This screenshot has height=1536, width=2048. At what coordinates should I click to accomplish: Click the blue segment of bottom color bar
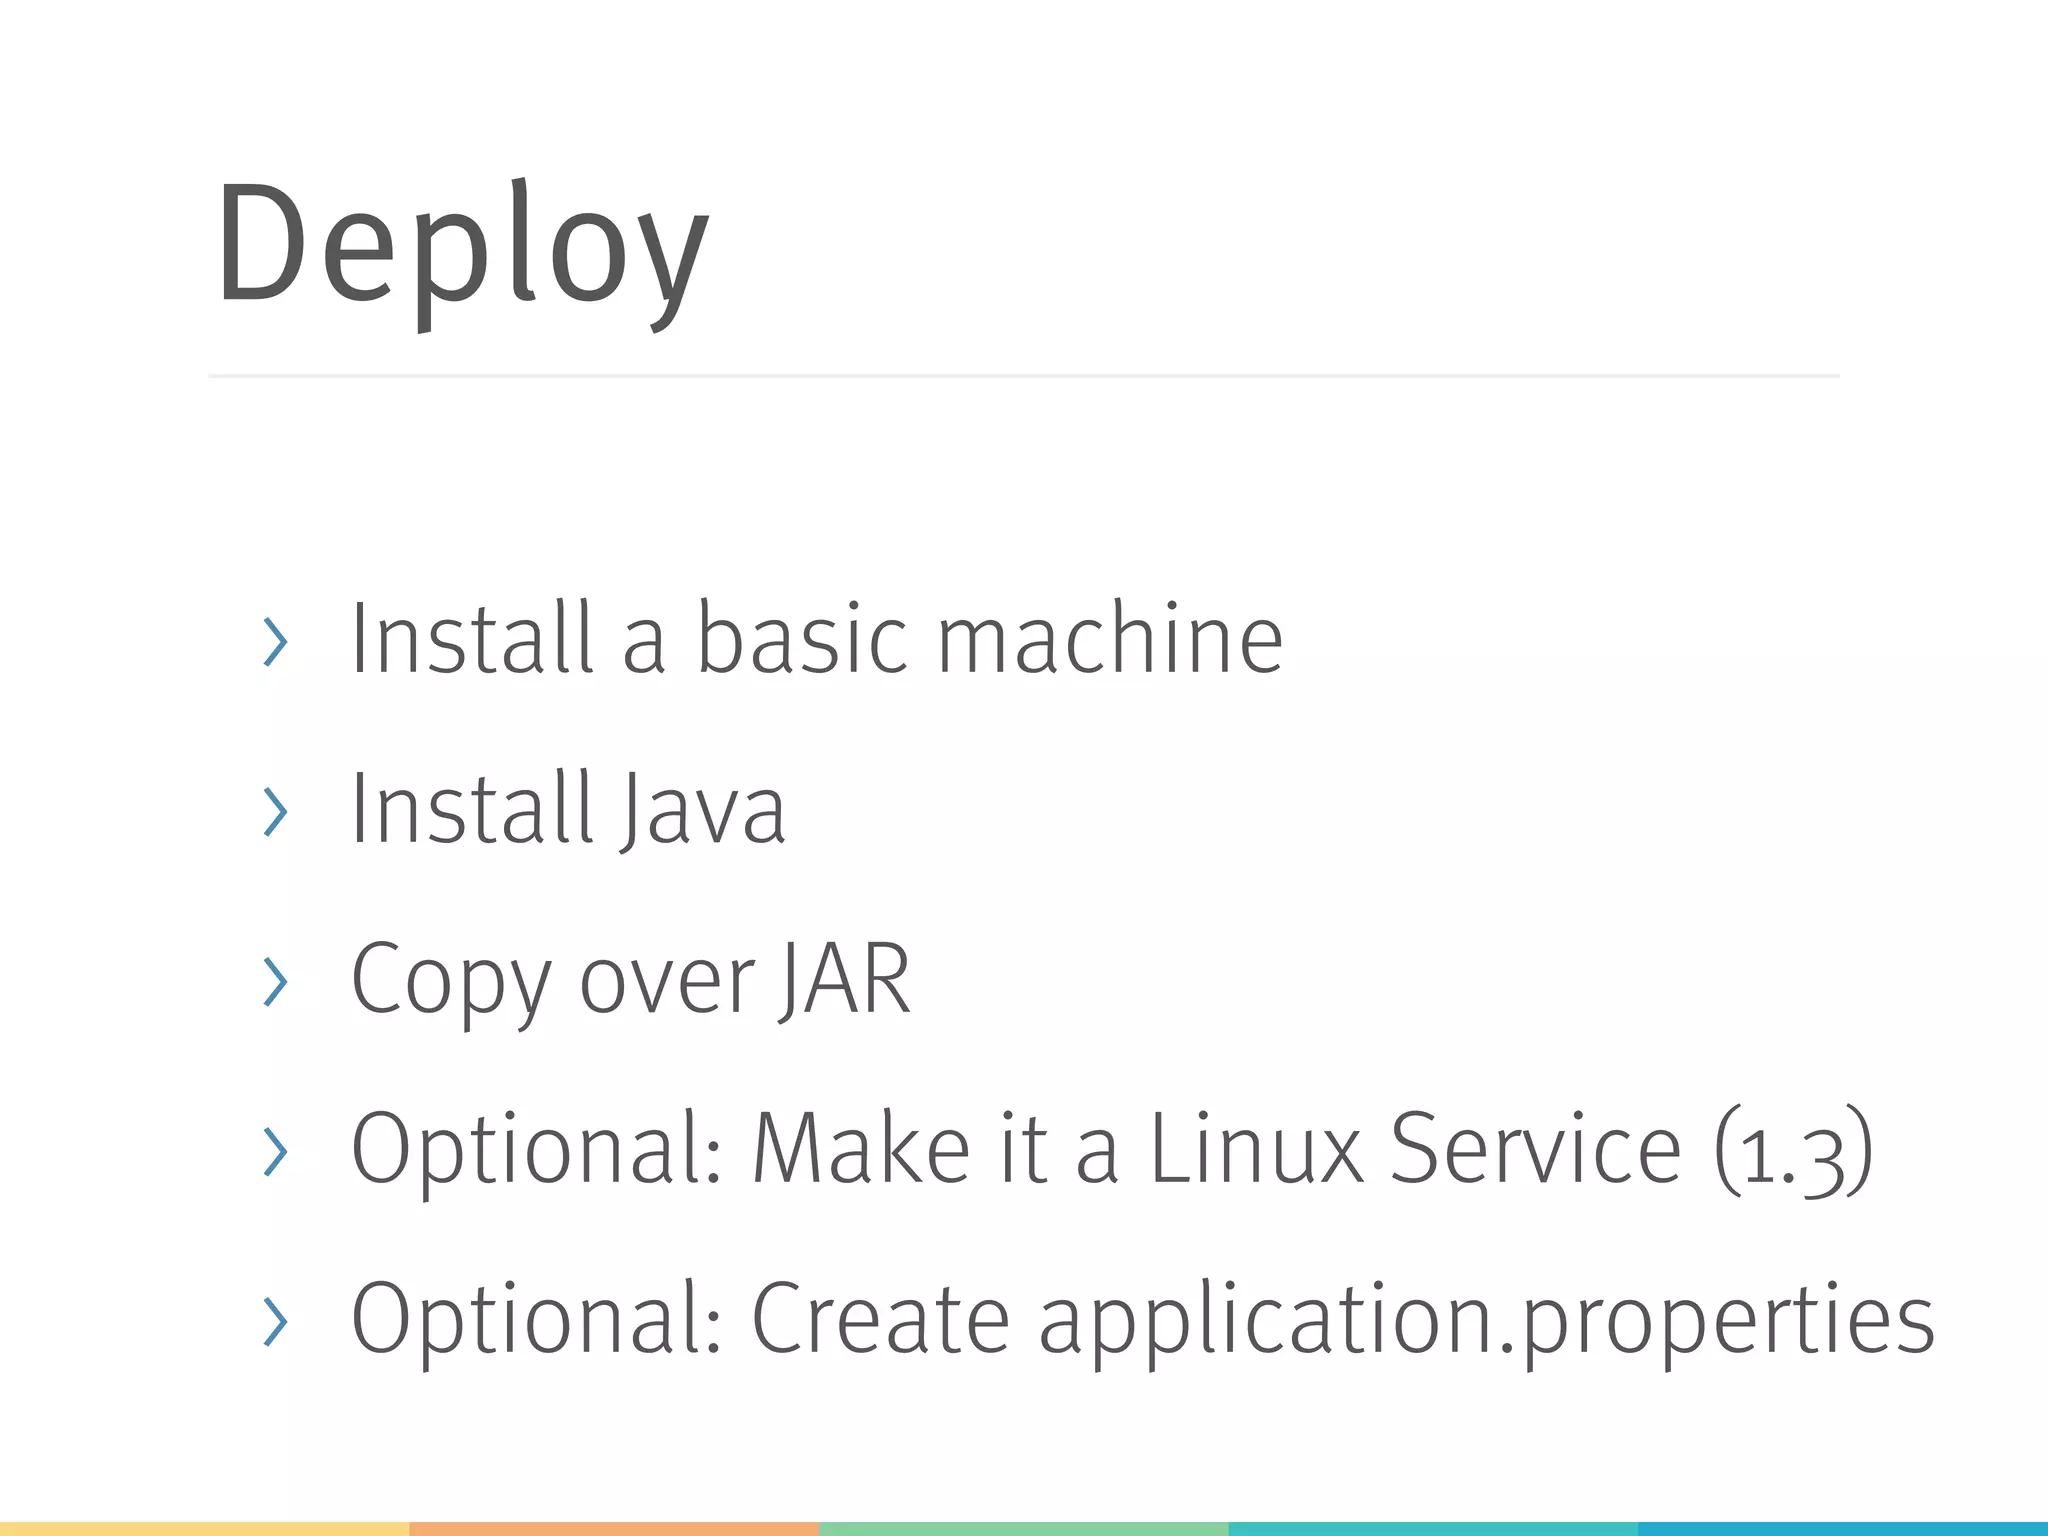click(1843, 1529)
